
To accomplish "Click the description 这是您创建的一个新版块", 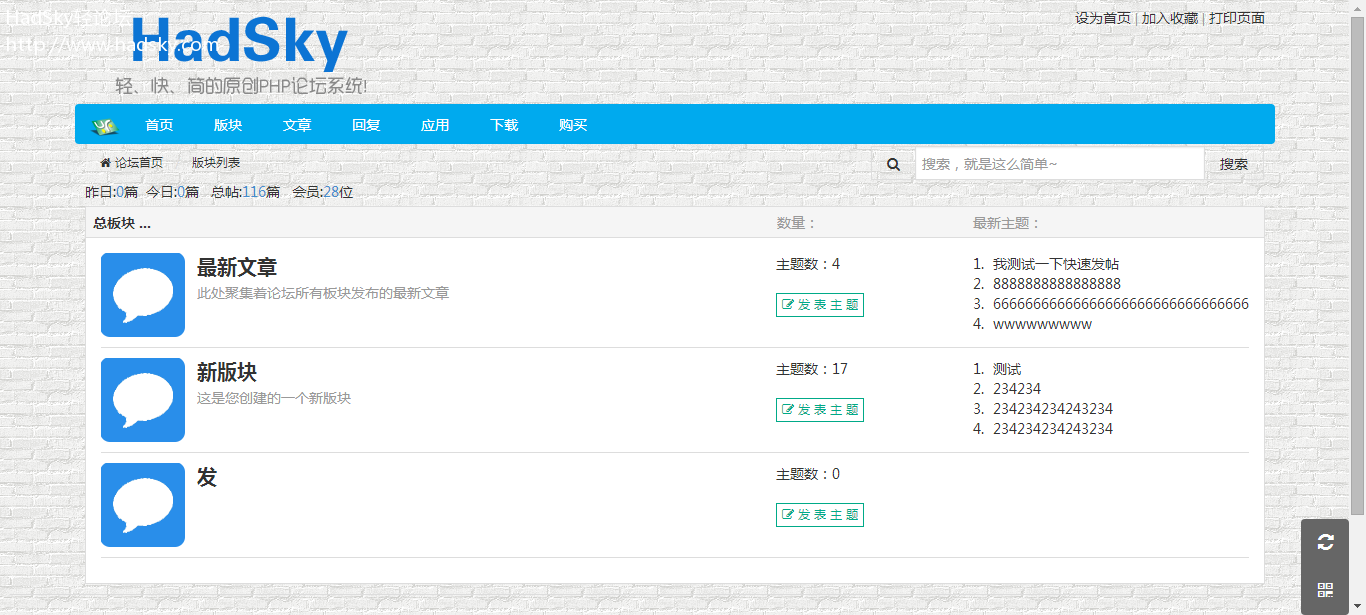I will (x=274, y=398).
